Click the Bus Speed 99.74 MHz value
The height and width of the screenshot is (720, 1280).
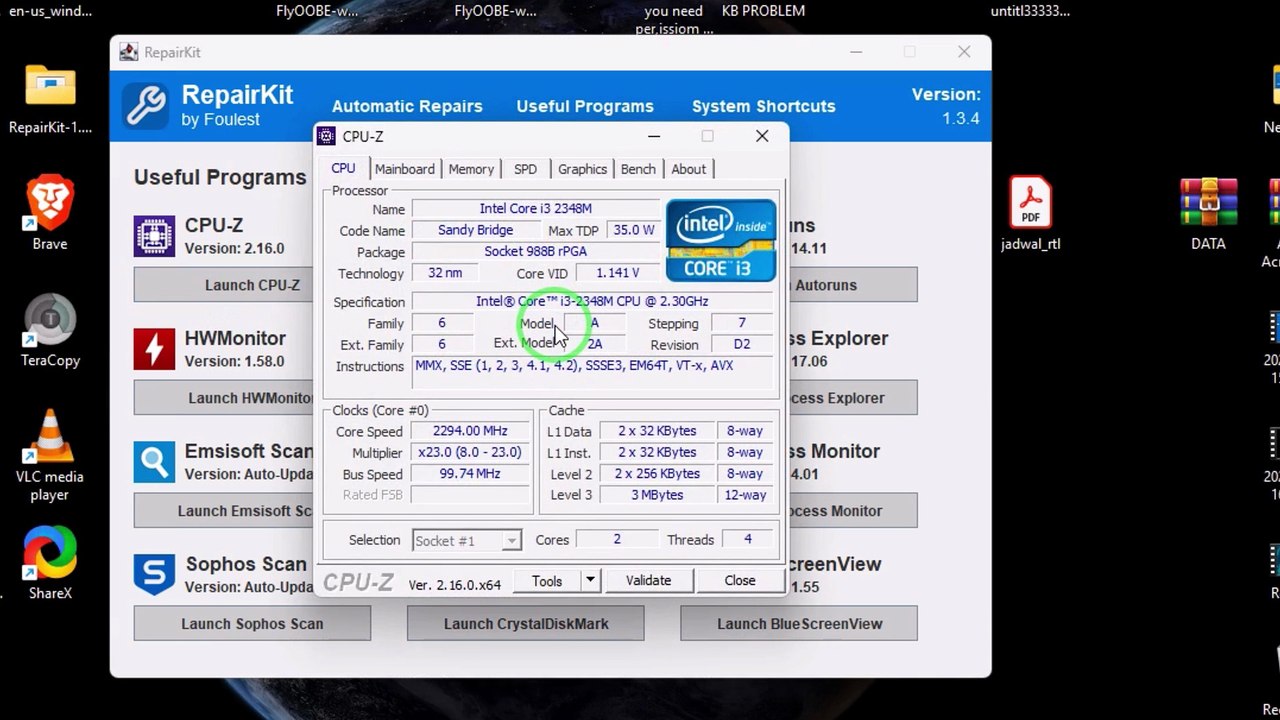coord(470,474)
